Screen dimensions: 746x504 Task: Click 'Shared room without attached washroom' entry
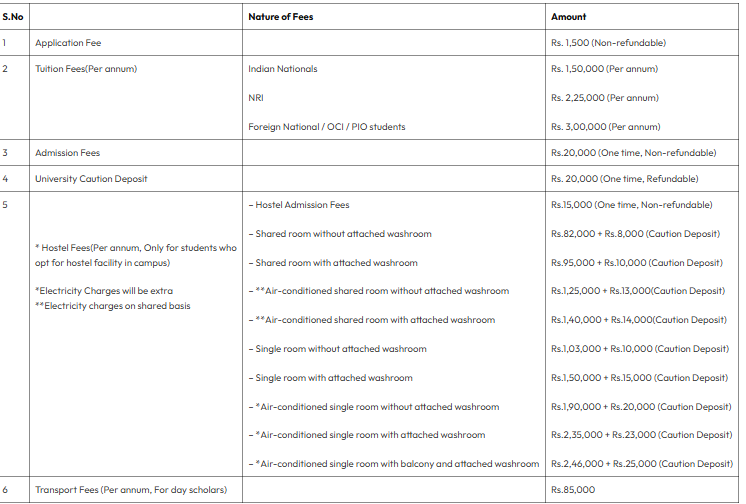click(x=343, y=234)
